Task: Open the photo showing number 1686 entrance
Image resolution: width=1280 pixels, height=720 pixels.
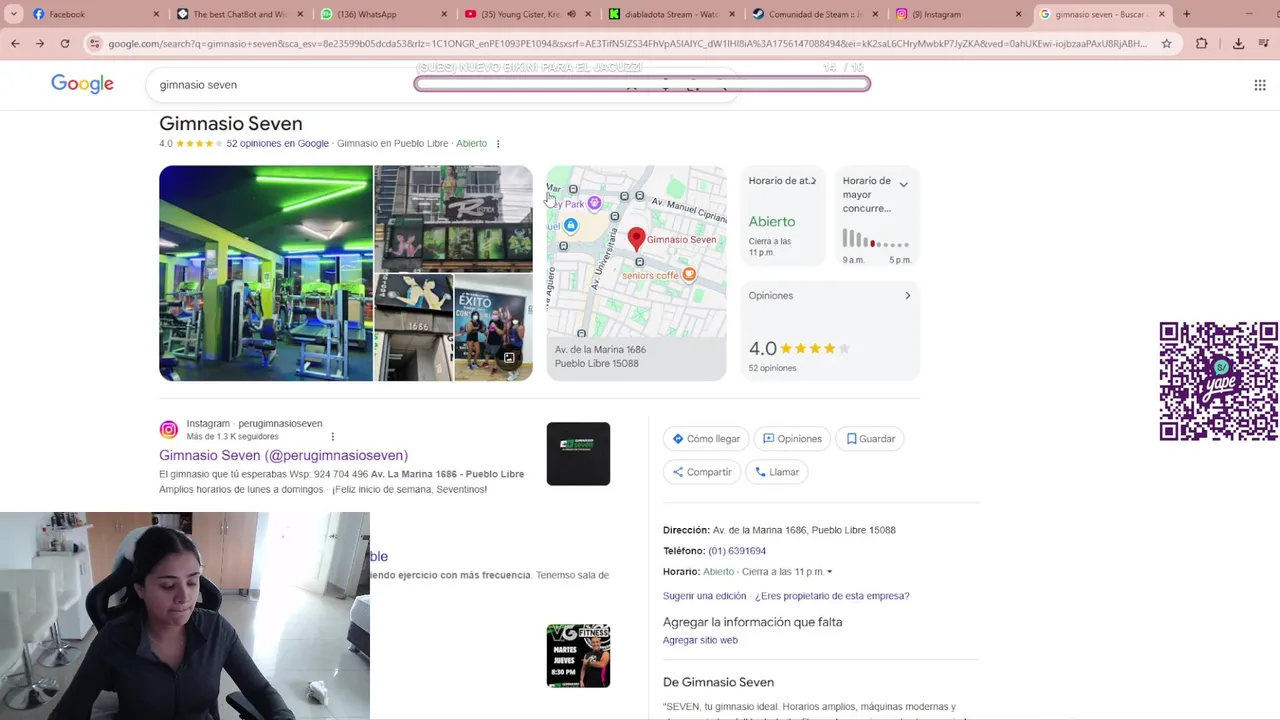Action: tap(413, 328)
